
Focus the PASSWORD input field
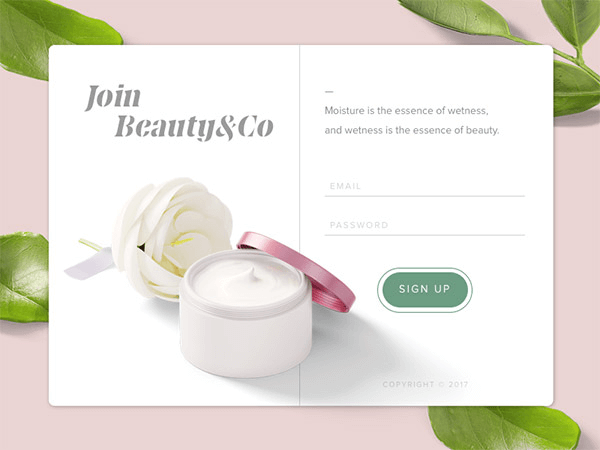coord(424,225)
